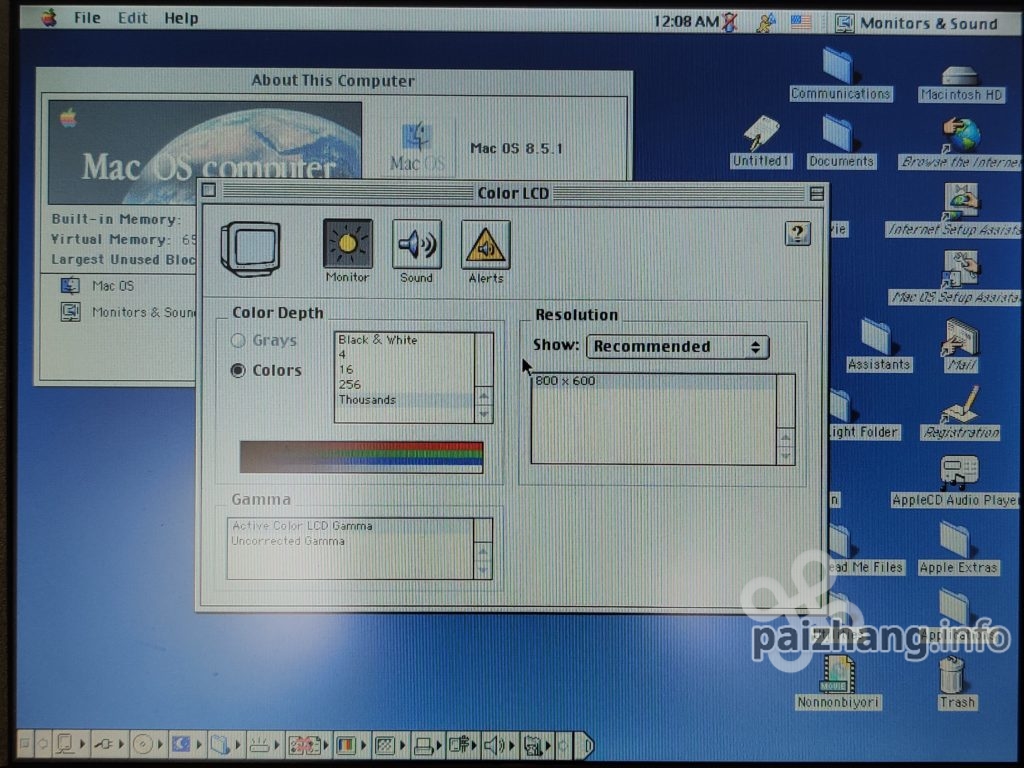
Task: Select the 800 x 600 resolution
Action: click(566, 381)
